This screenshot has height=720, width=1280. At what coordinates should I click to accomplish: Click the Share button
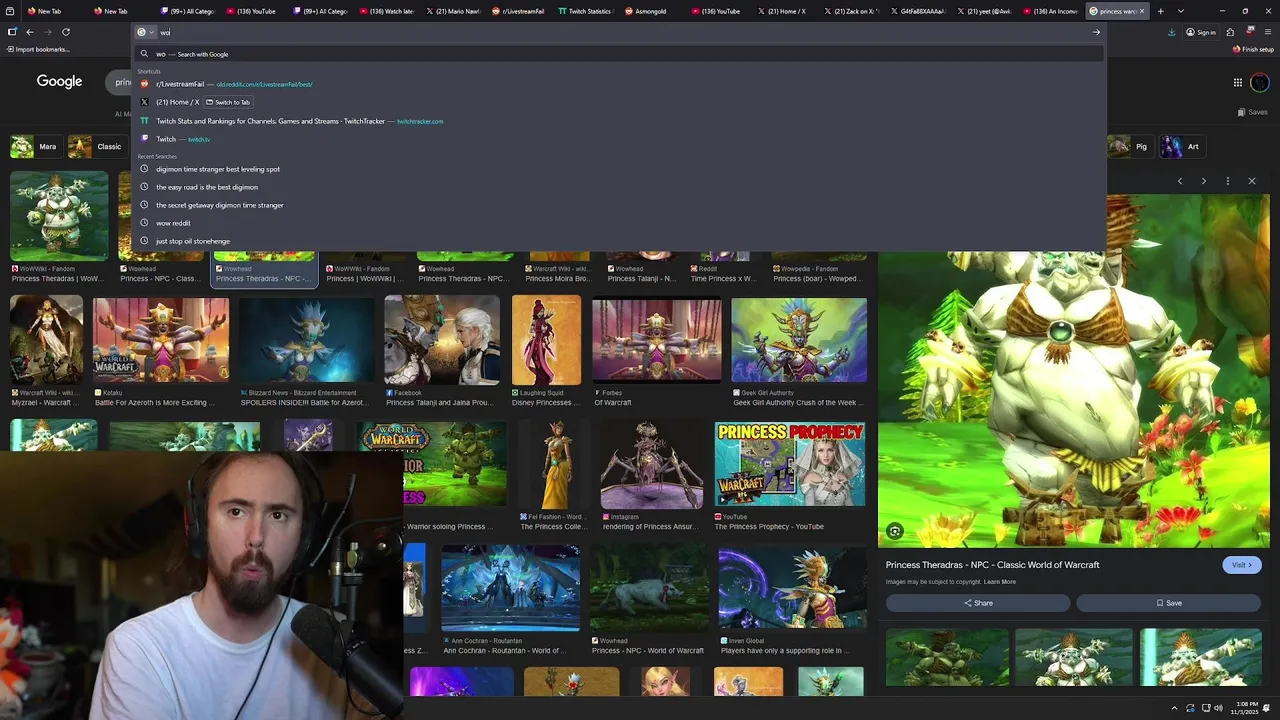click(978, 603)
